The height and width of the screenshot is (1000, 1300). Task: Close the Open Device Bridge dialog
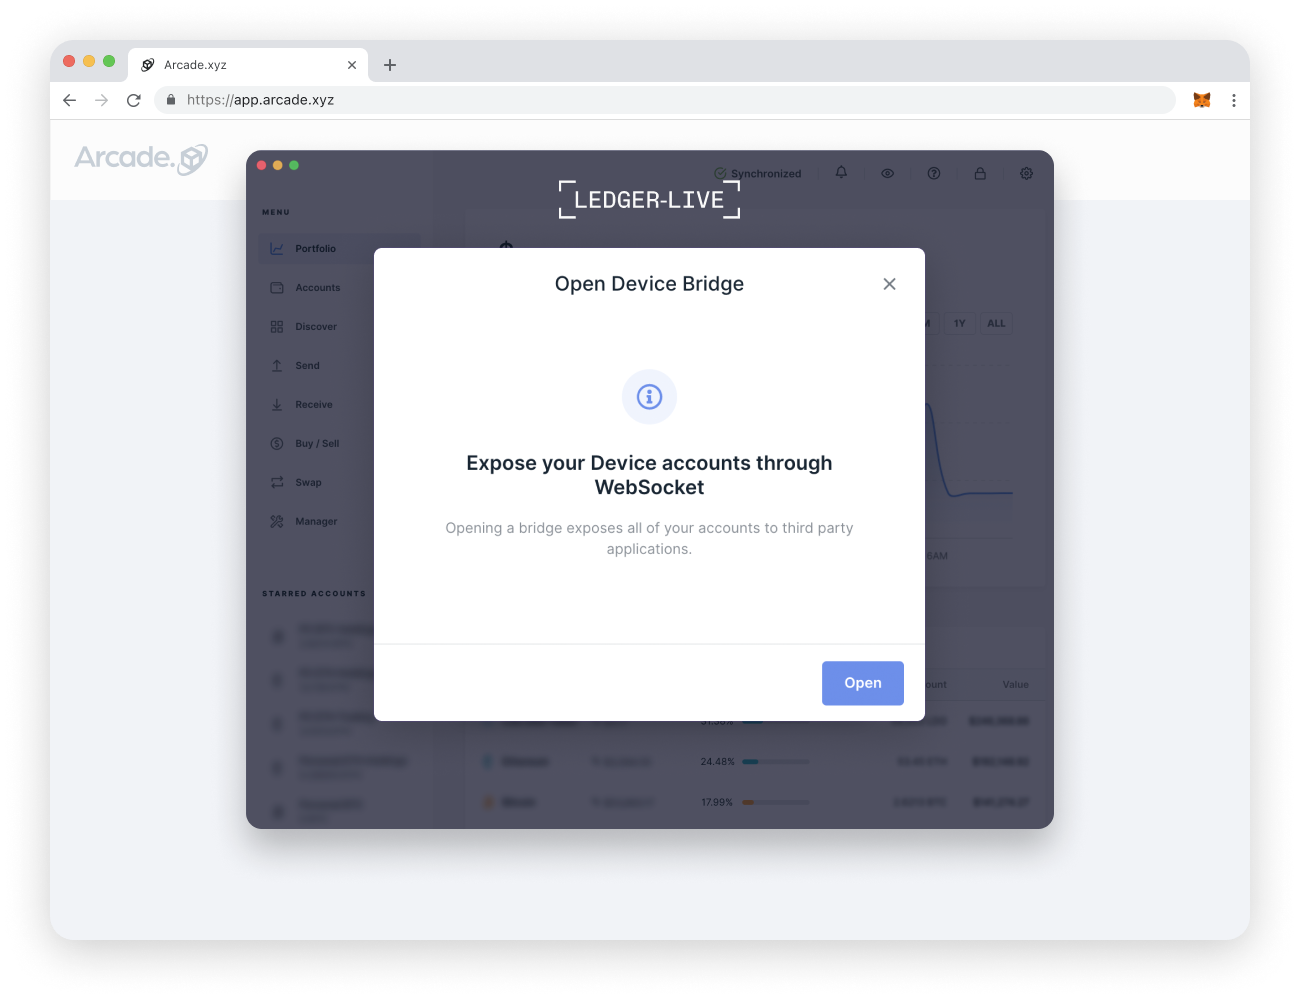[x=889, y=284]
